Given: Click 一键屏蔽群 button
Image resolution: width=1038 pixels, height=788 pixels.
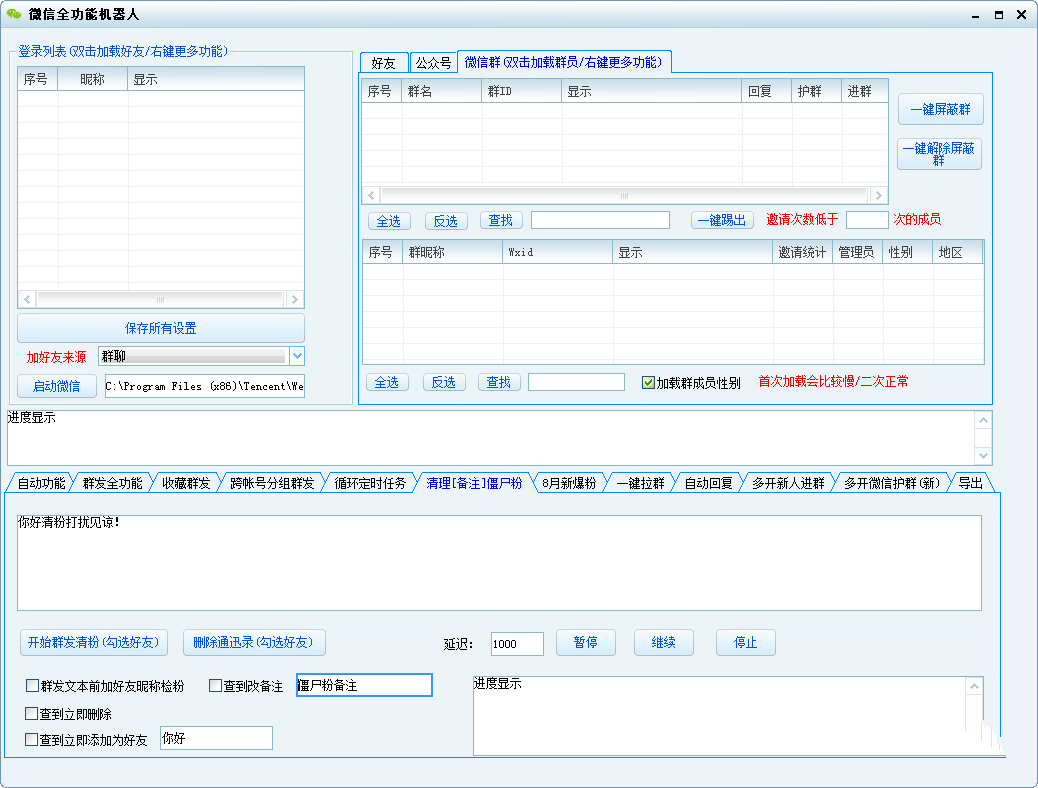Looking at the screenshot, I should (x=941, y=109).
